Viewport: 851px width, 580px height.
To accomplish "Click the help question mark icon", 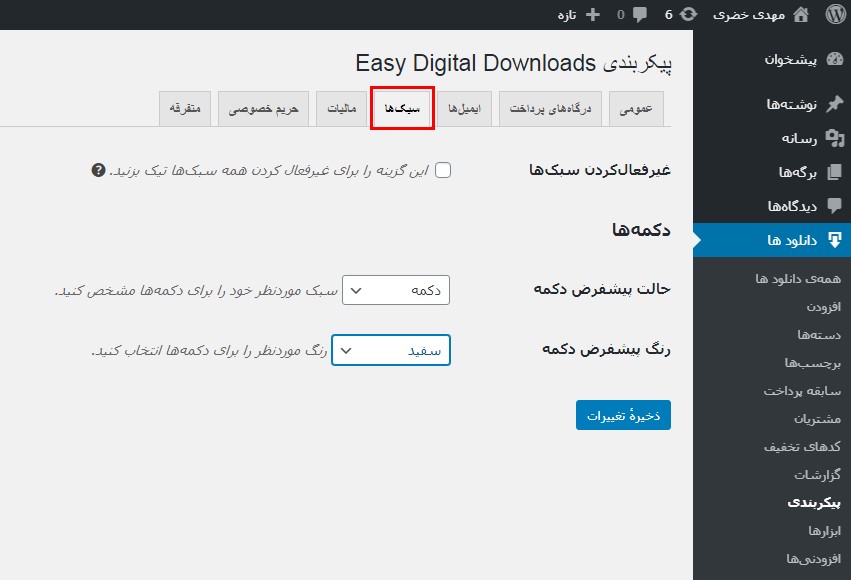I will 98,170.
